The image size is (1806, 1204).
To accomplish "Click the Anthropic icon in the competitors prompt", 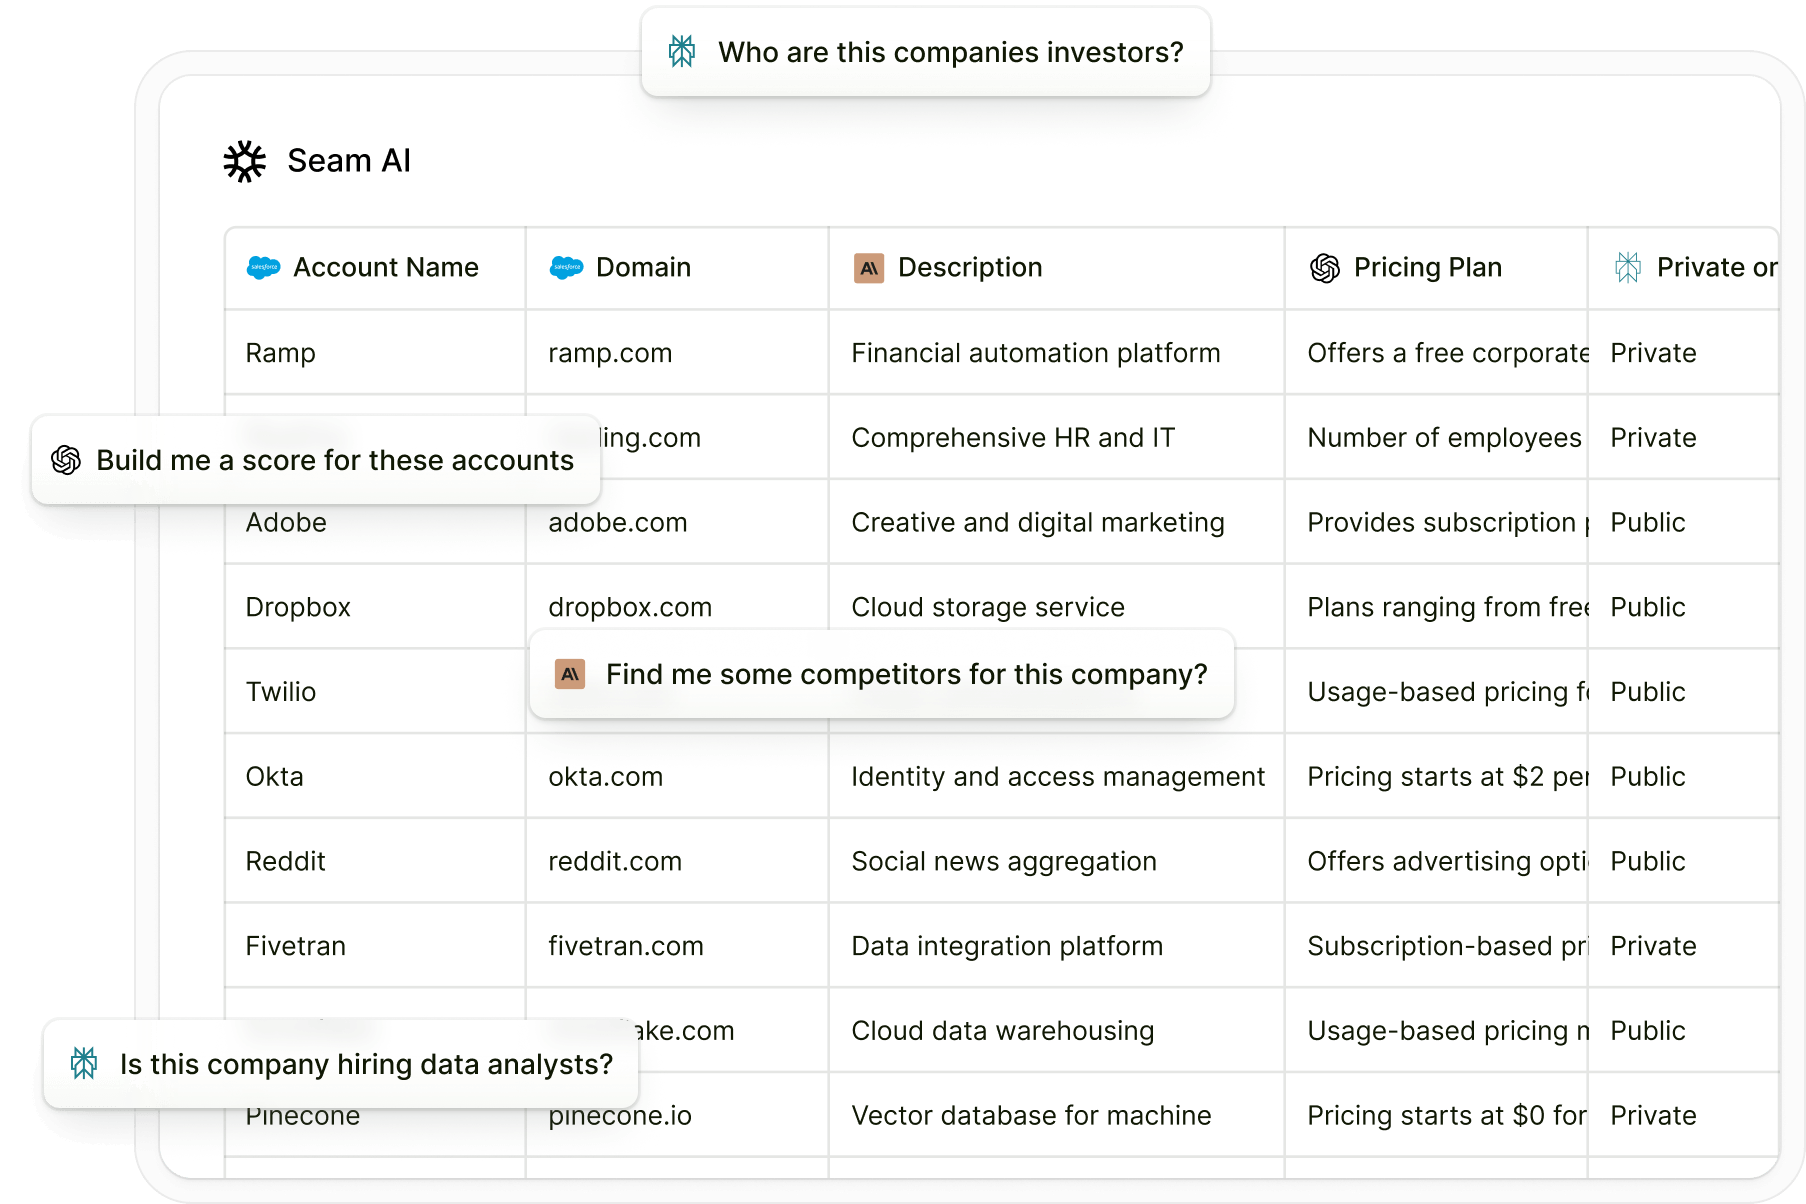I will click(x=570, y=675).
